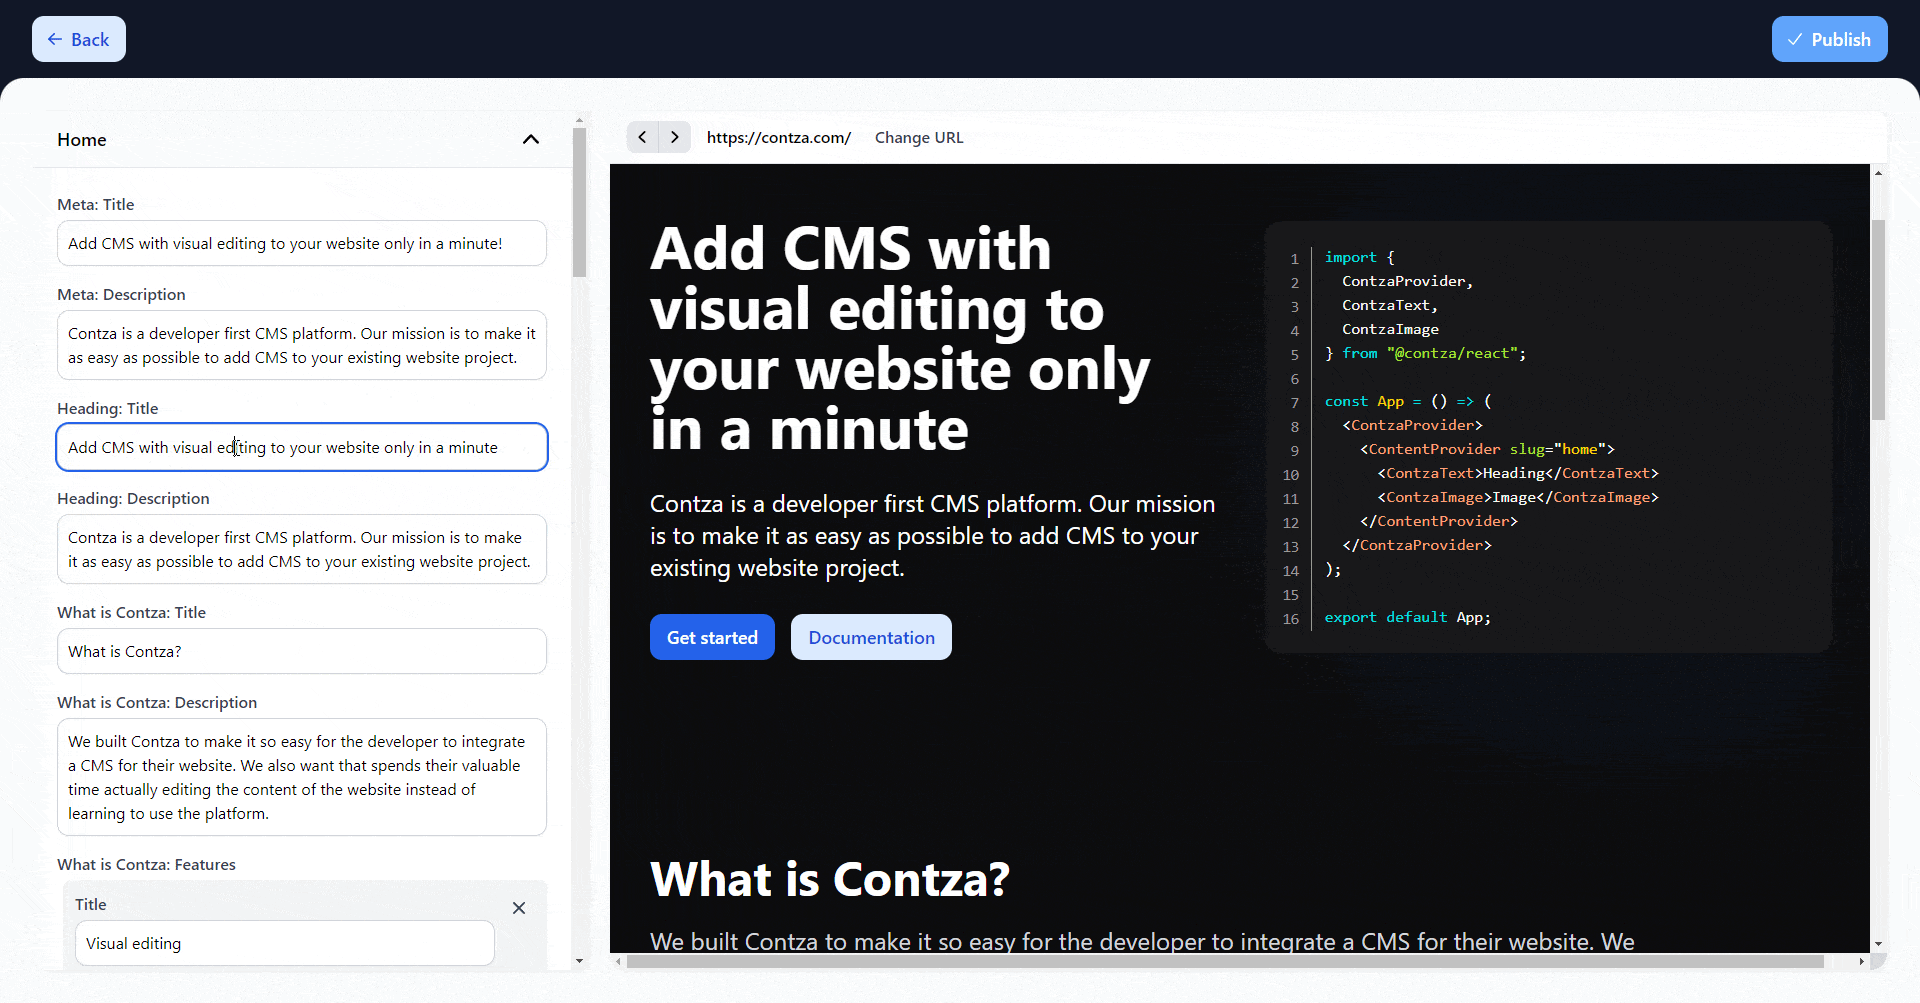
Task: Click the 'Heading: Description' label
Action: 133,498
